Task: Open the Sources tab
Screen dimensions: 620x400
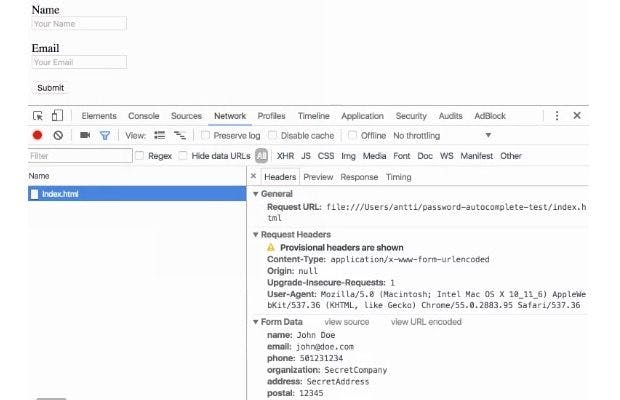Action: point(186,116)
